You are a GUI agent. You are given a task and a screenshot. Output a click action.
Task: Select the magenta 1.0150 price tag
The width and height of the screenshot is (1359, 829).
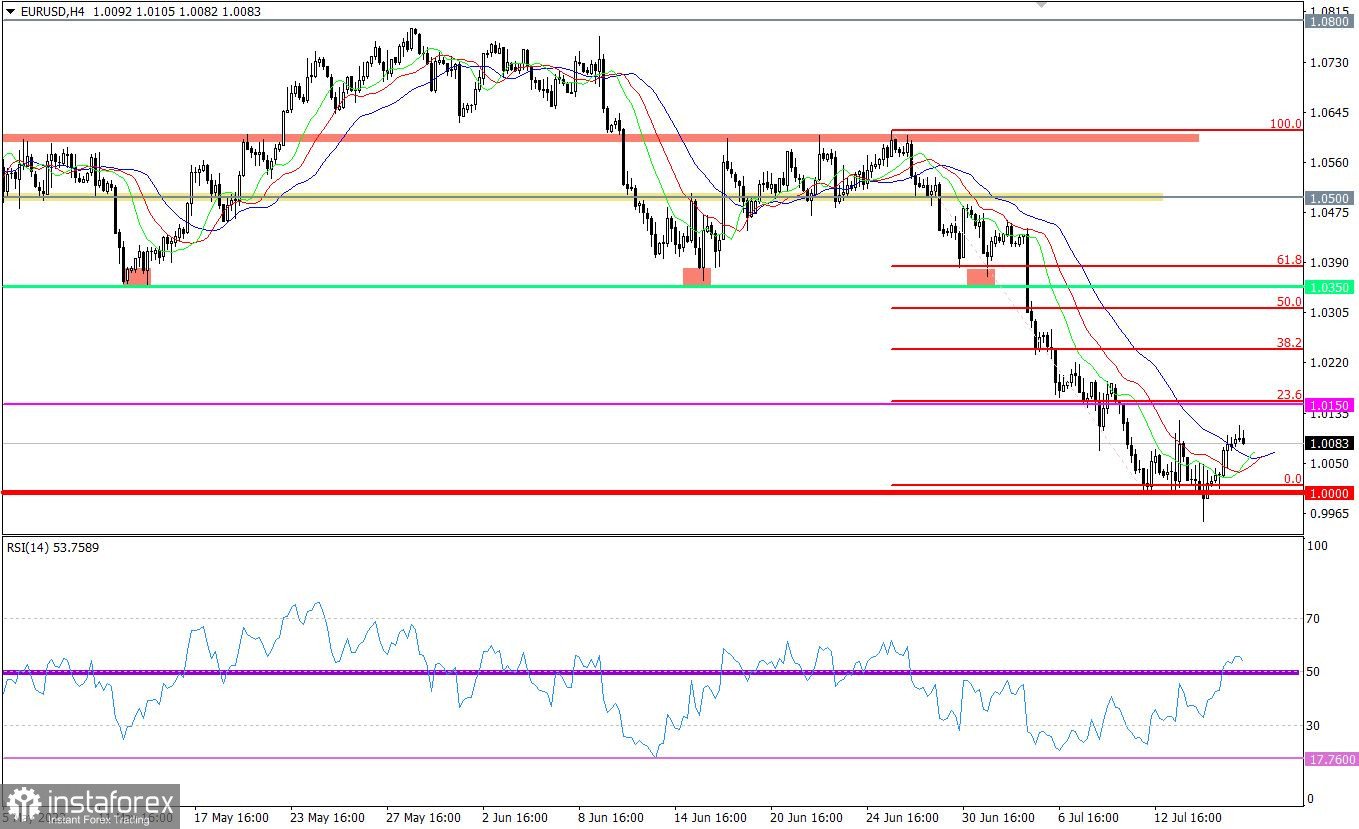[x=1330, y=405]
